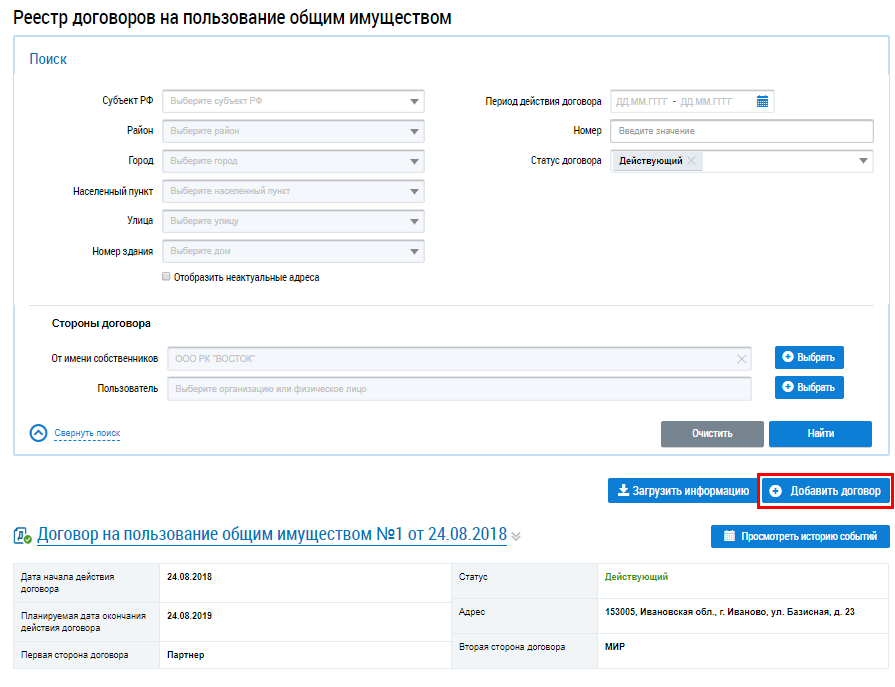Open Договор на пользование общим имуществом №1 link

click(x=272, y=535)
